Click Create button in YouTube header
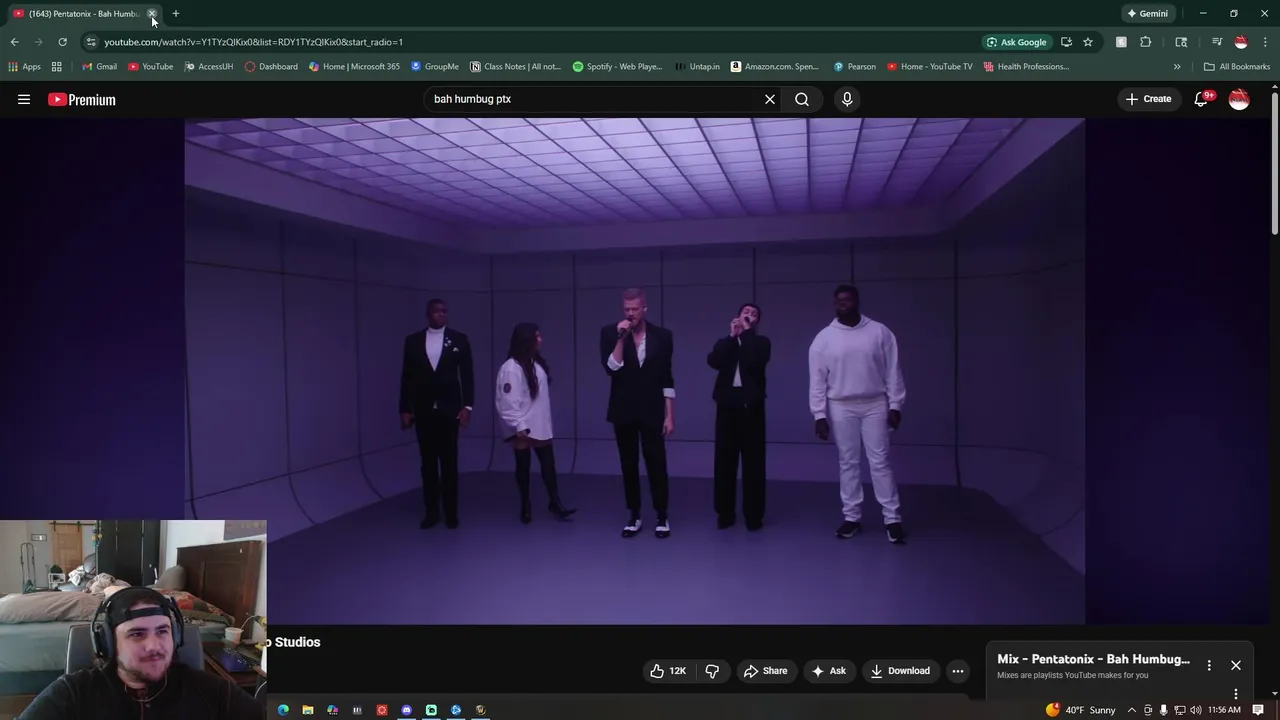Image resolution: width=1280 pixels, height=720 pixels. (x=1148, y=99)
